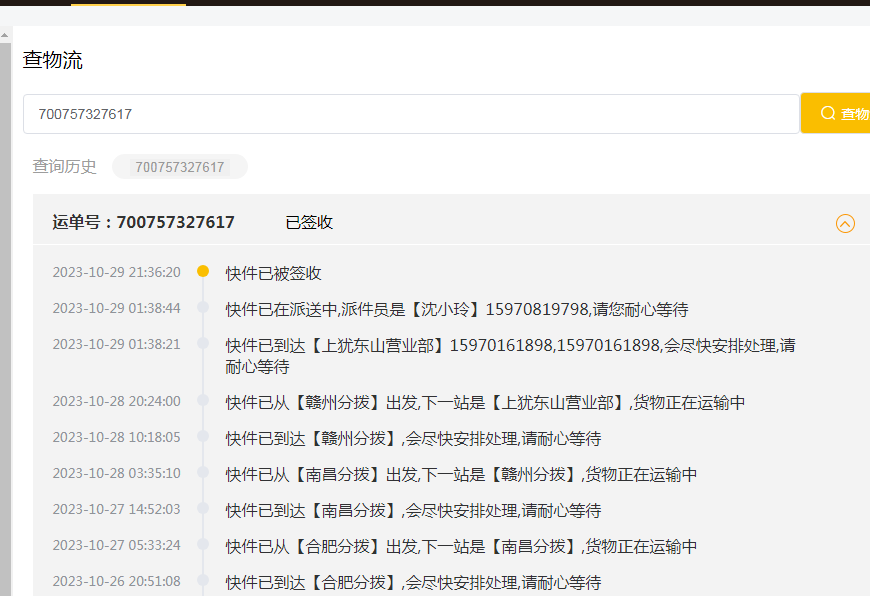Click the yellow 查物流 search button
The height and width of the screenshot is (596, 870).
click(x=836, y=113)
